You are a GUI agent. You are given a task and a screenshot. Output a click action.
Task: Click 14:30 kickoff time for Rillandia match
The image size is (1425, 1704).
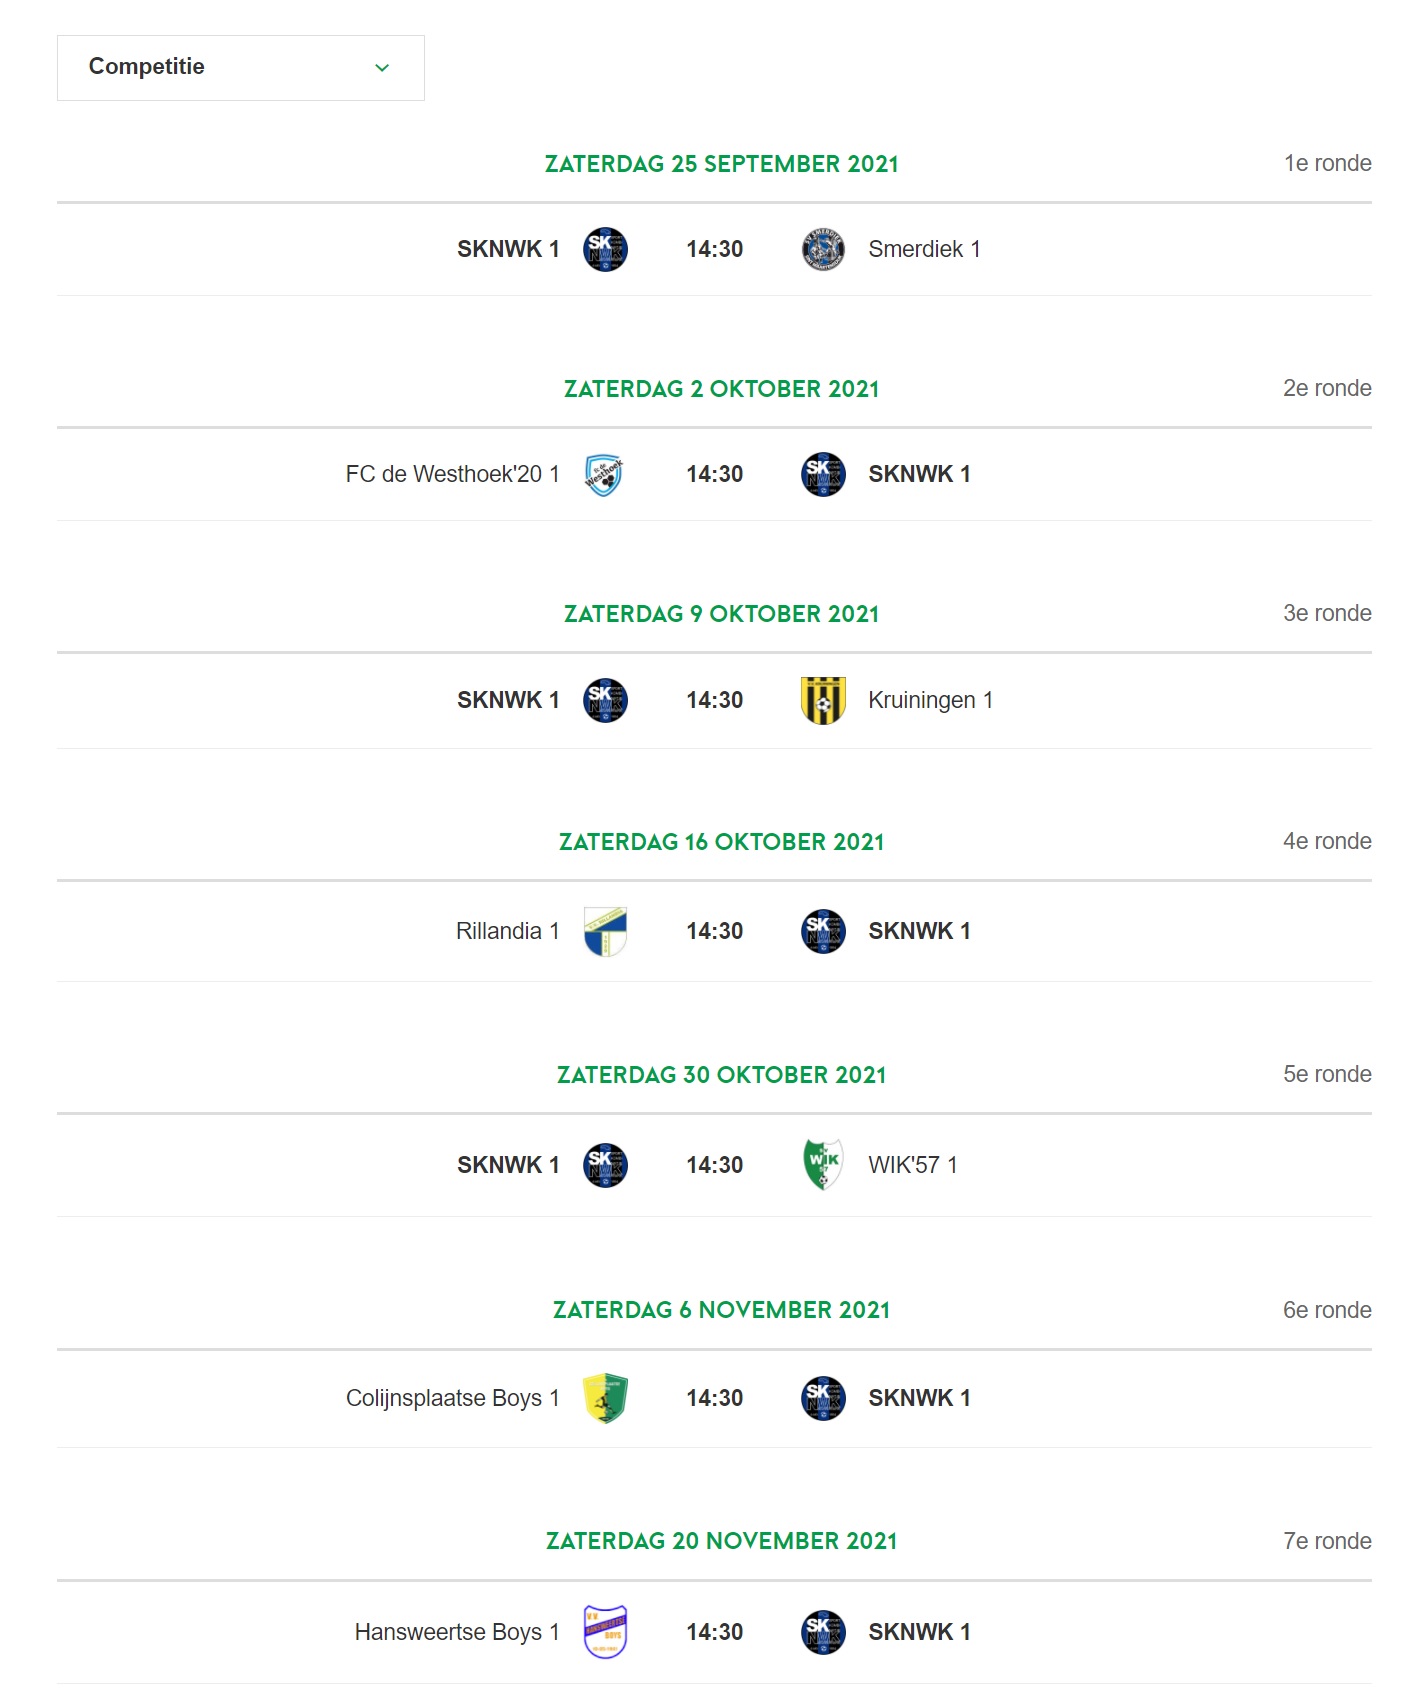[x=714, y=931]
